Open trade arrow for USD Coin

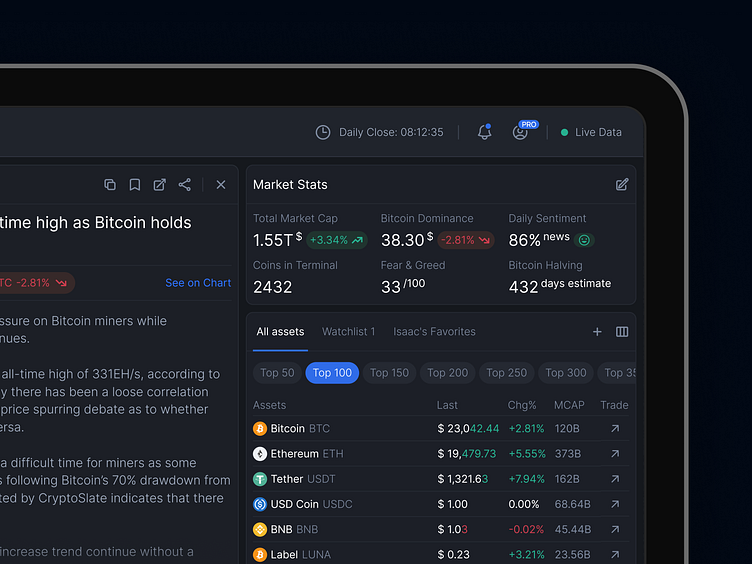[615, 504]
